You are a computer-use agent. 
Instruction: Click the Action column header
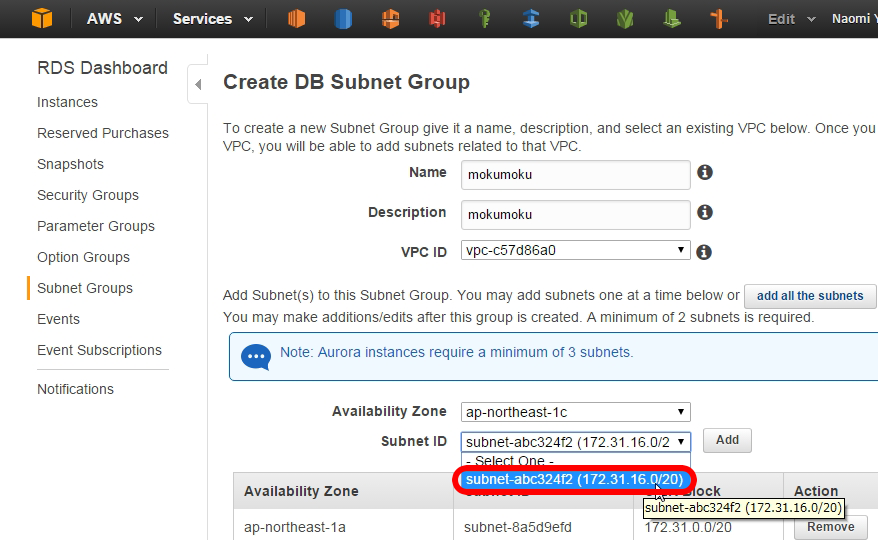[x=816, y=491]
